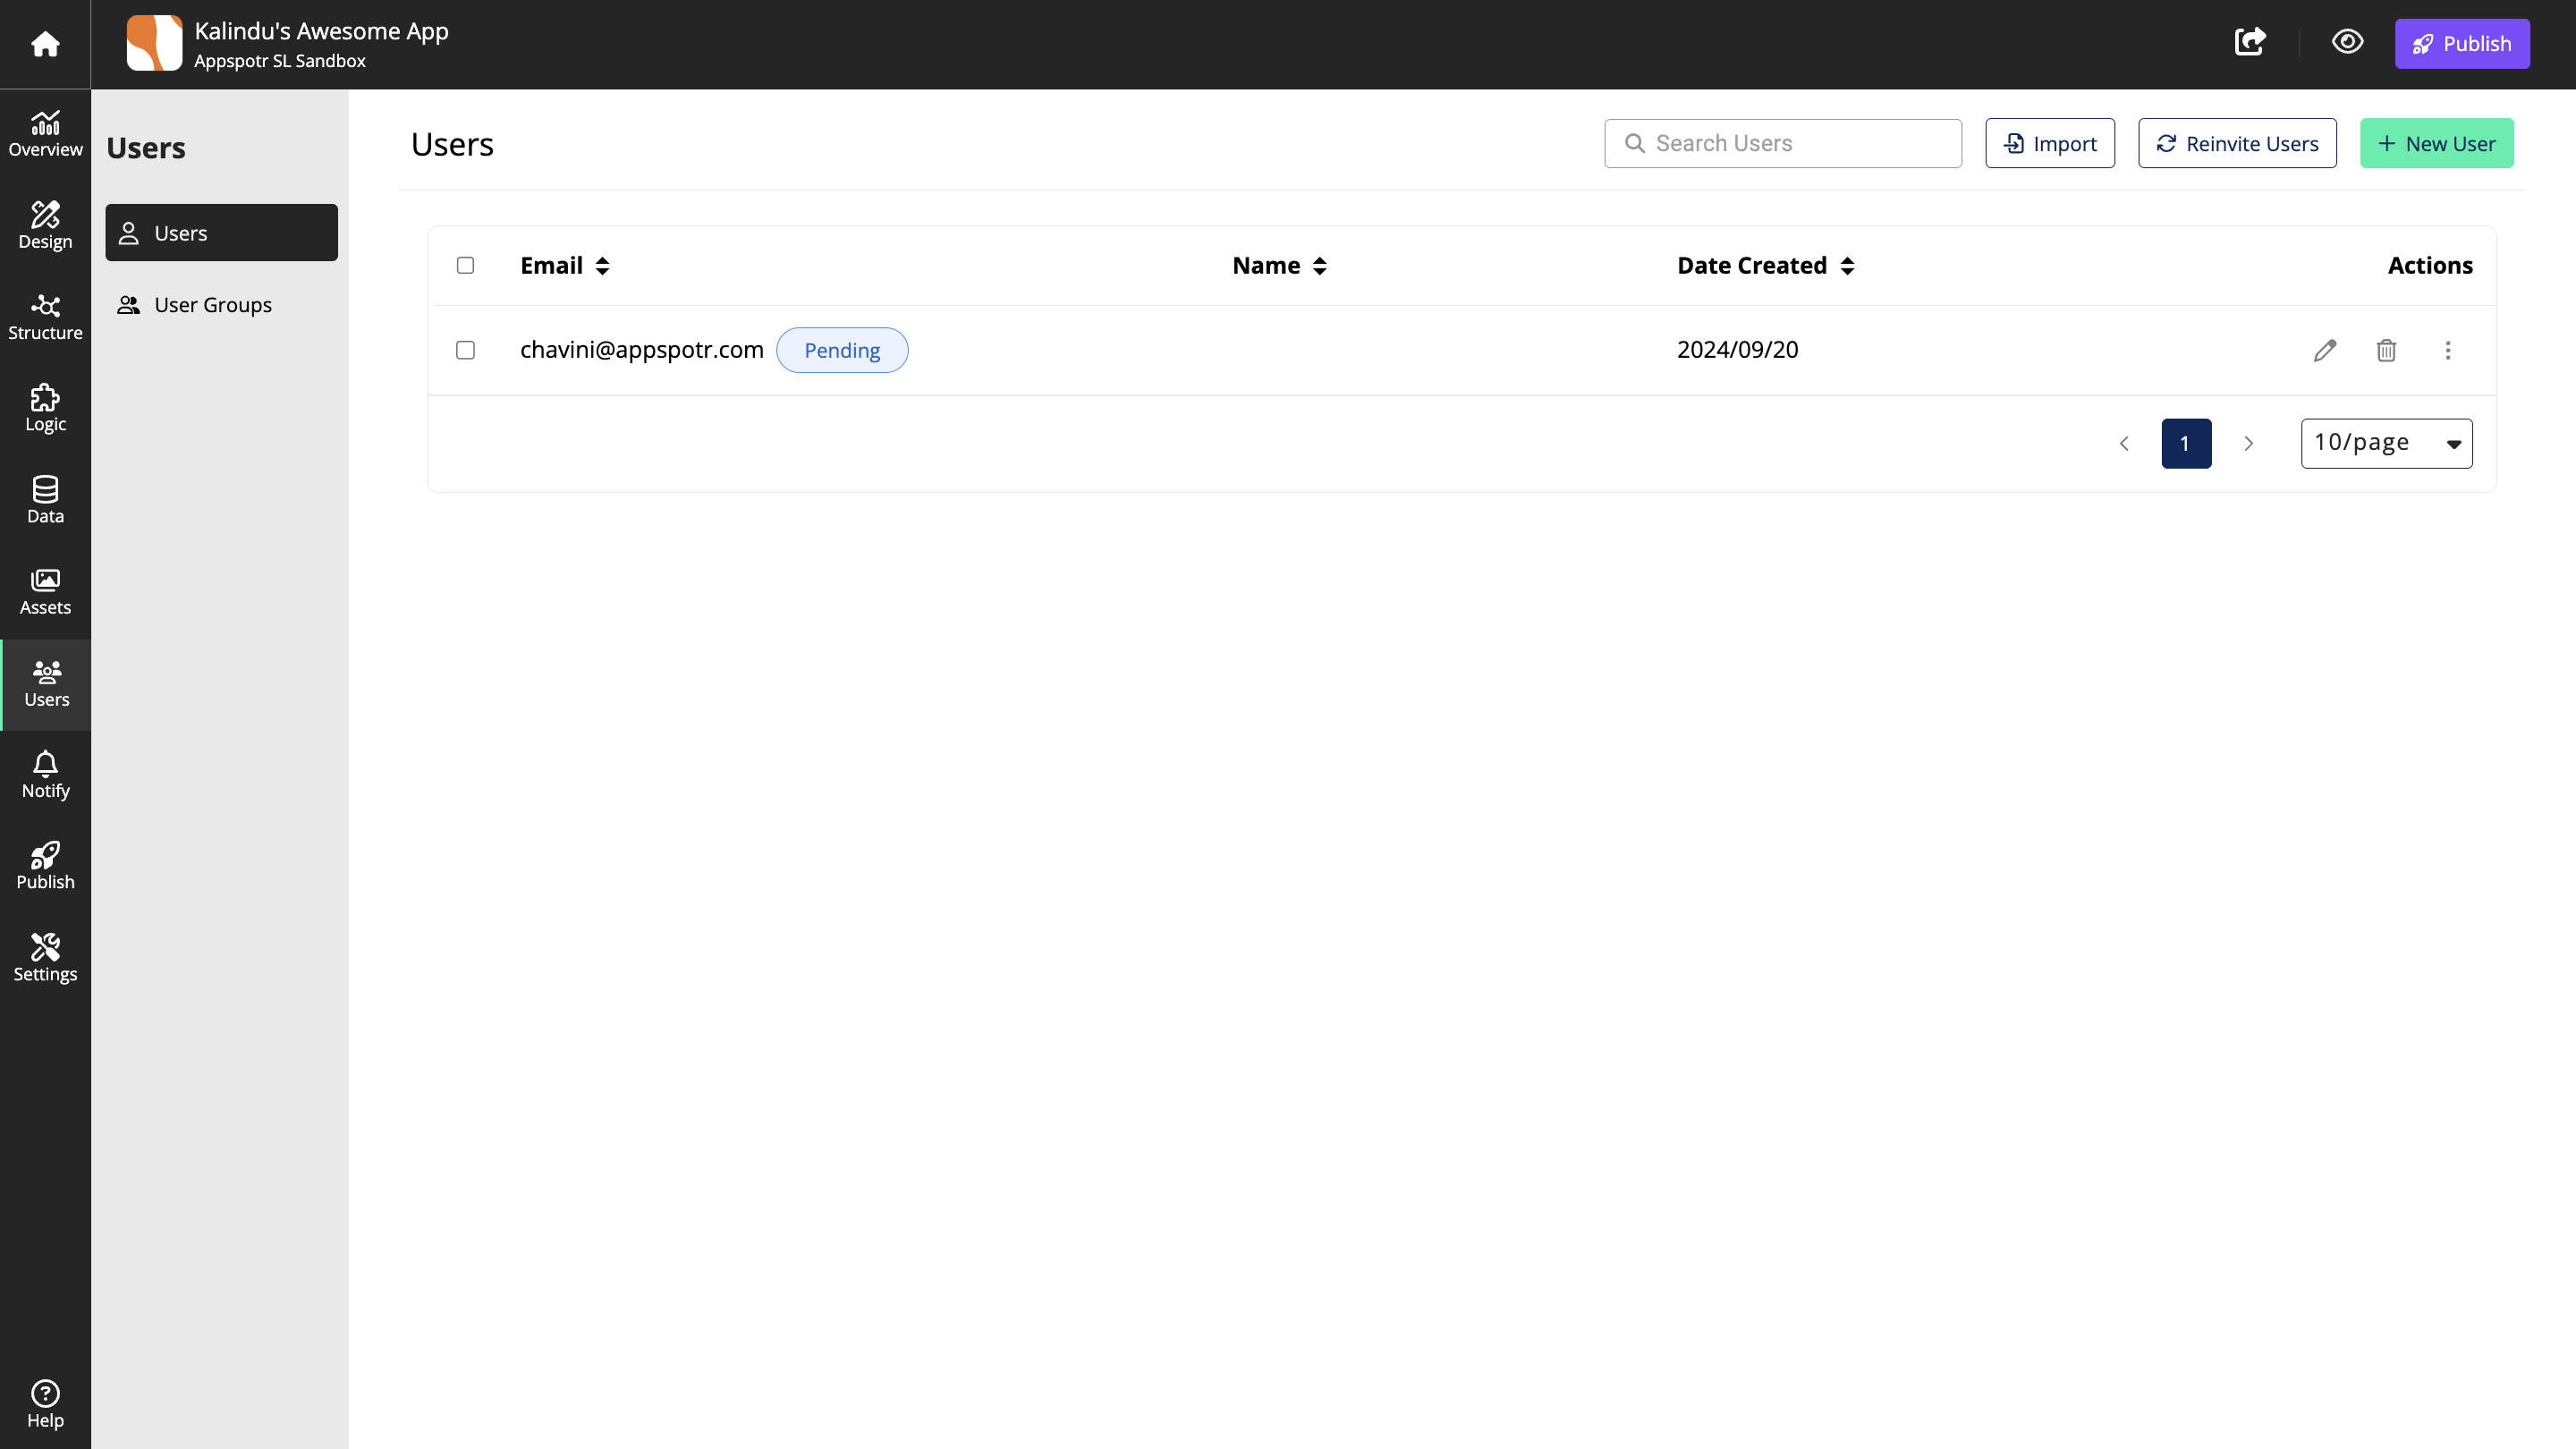Click the Kalindu's Awesome App title
The image size is (2576, 1449).
tap(321, 31)
